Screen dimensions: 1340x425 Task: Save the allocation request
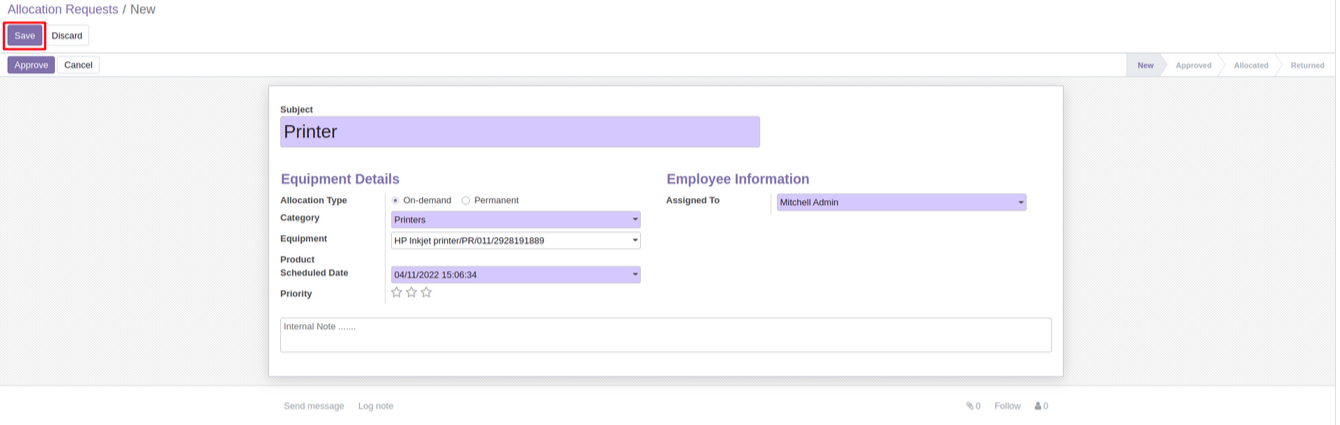[25, 36]
